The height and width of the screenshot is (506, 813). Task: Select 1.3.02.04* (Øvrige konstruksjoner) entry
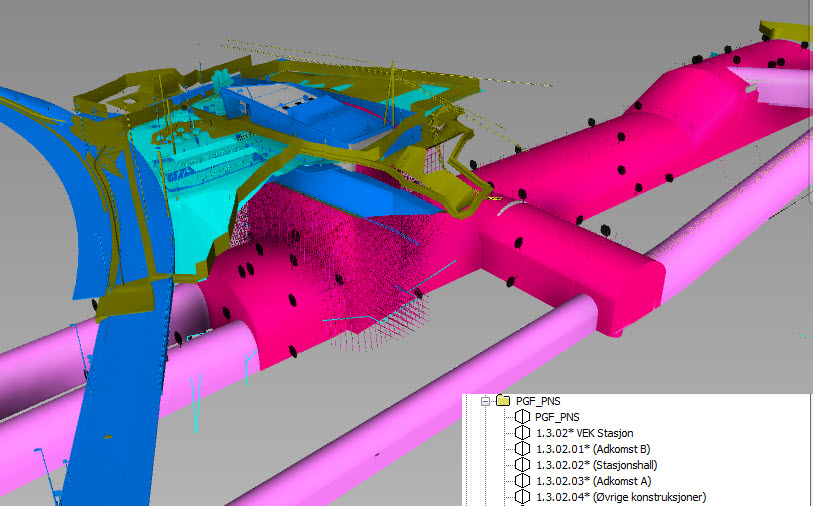point(621,497)
